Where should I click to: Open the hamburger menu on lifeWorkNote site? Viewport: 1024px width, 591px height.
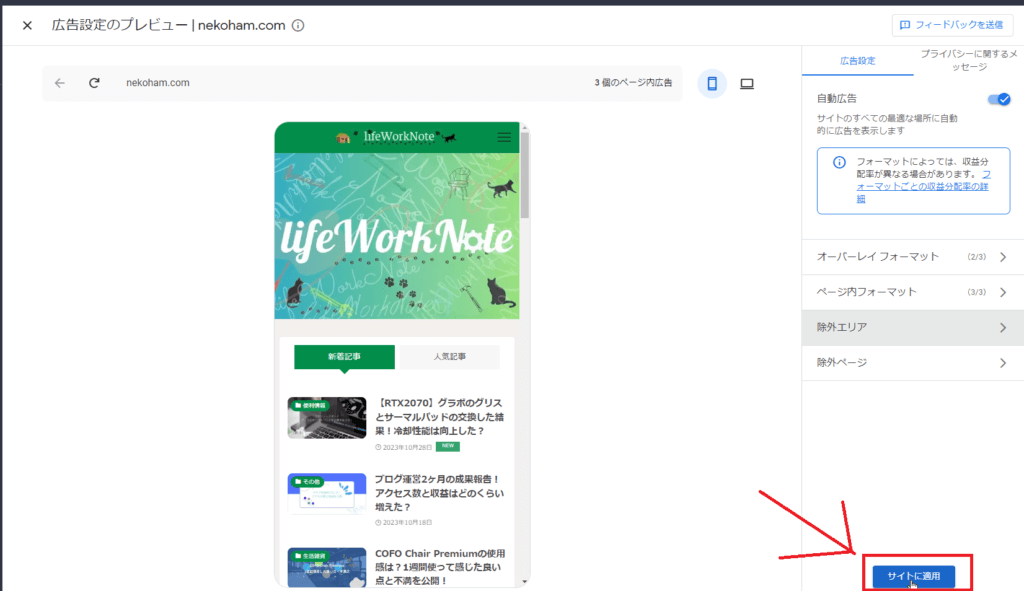504,137
